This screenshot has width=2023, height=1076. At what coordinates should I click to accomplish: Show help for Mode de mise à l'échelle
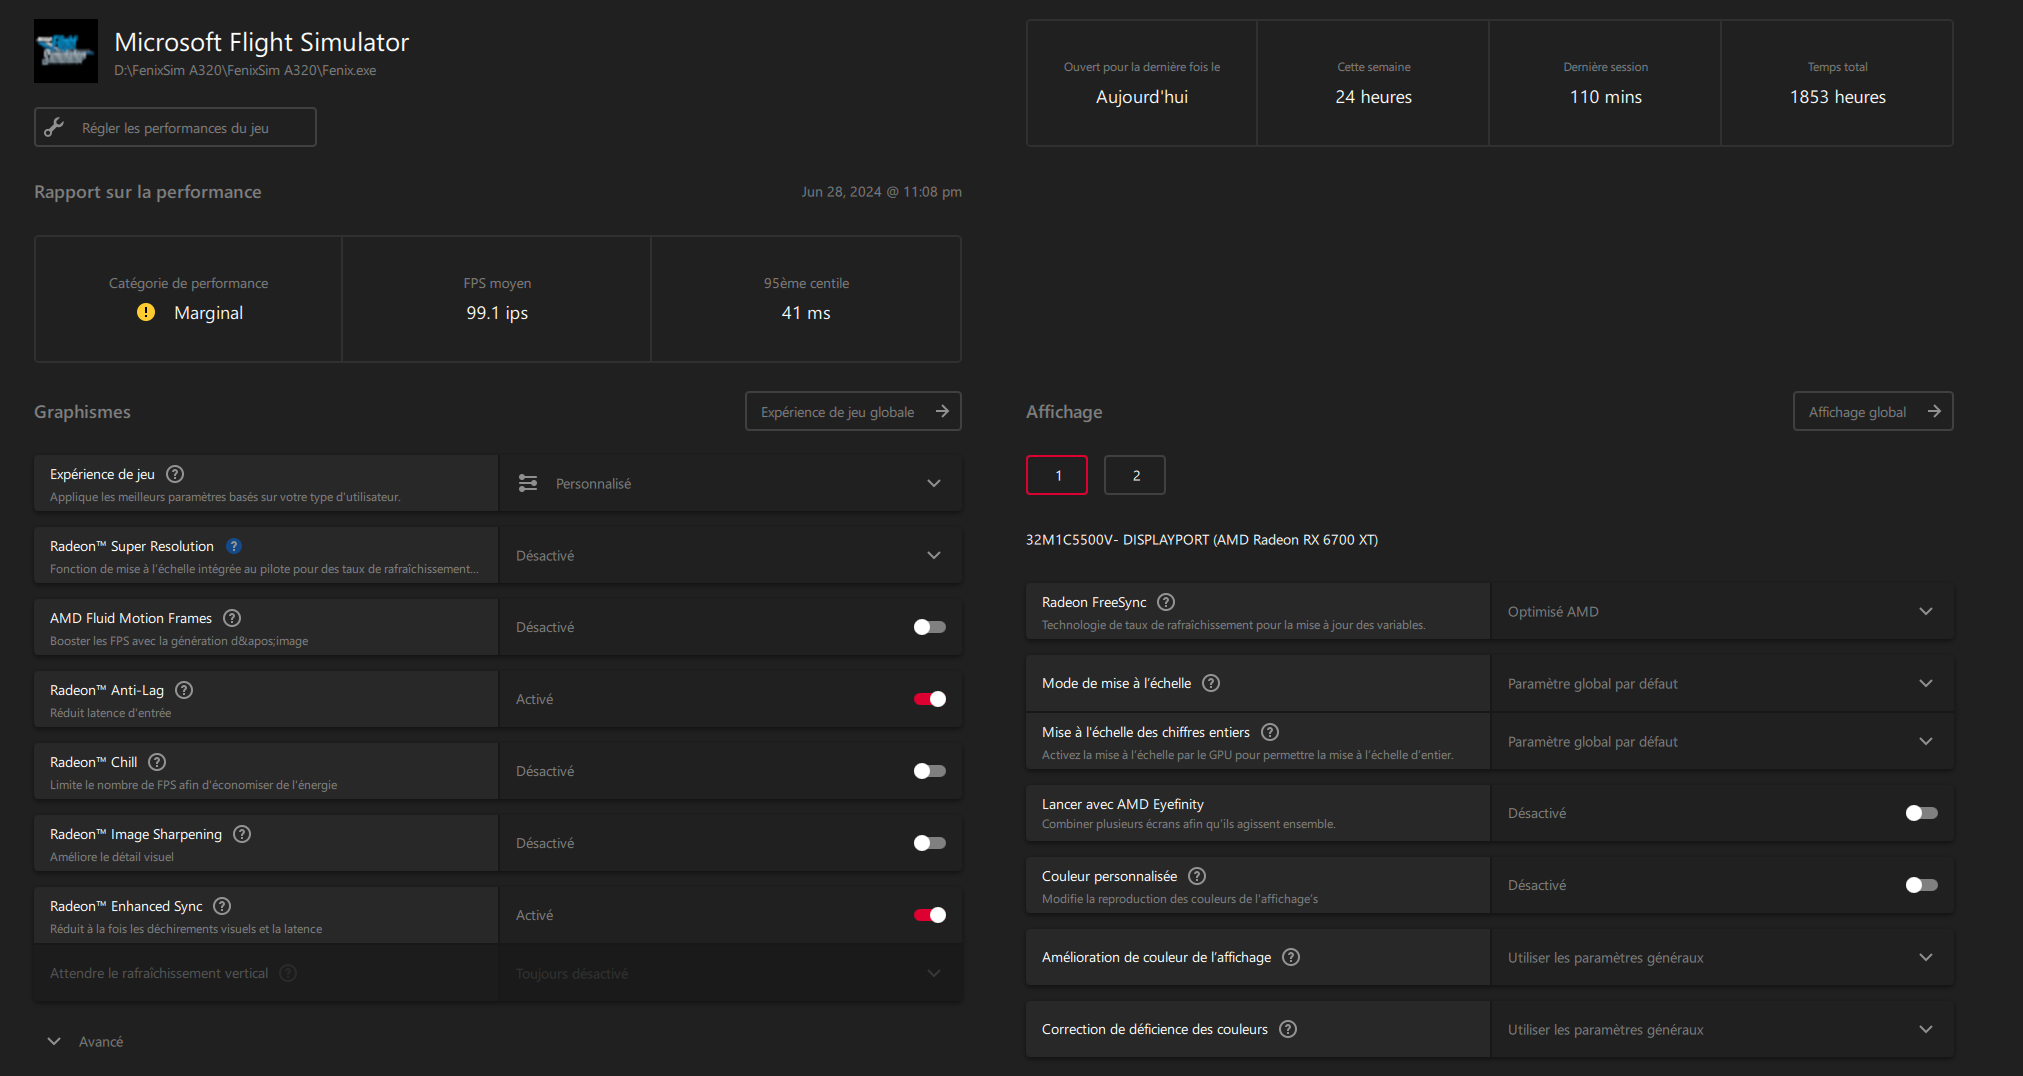pos(1211,683)
